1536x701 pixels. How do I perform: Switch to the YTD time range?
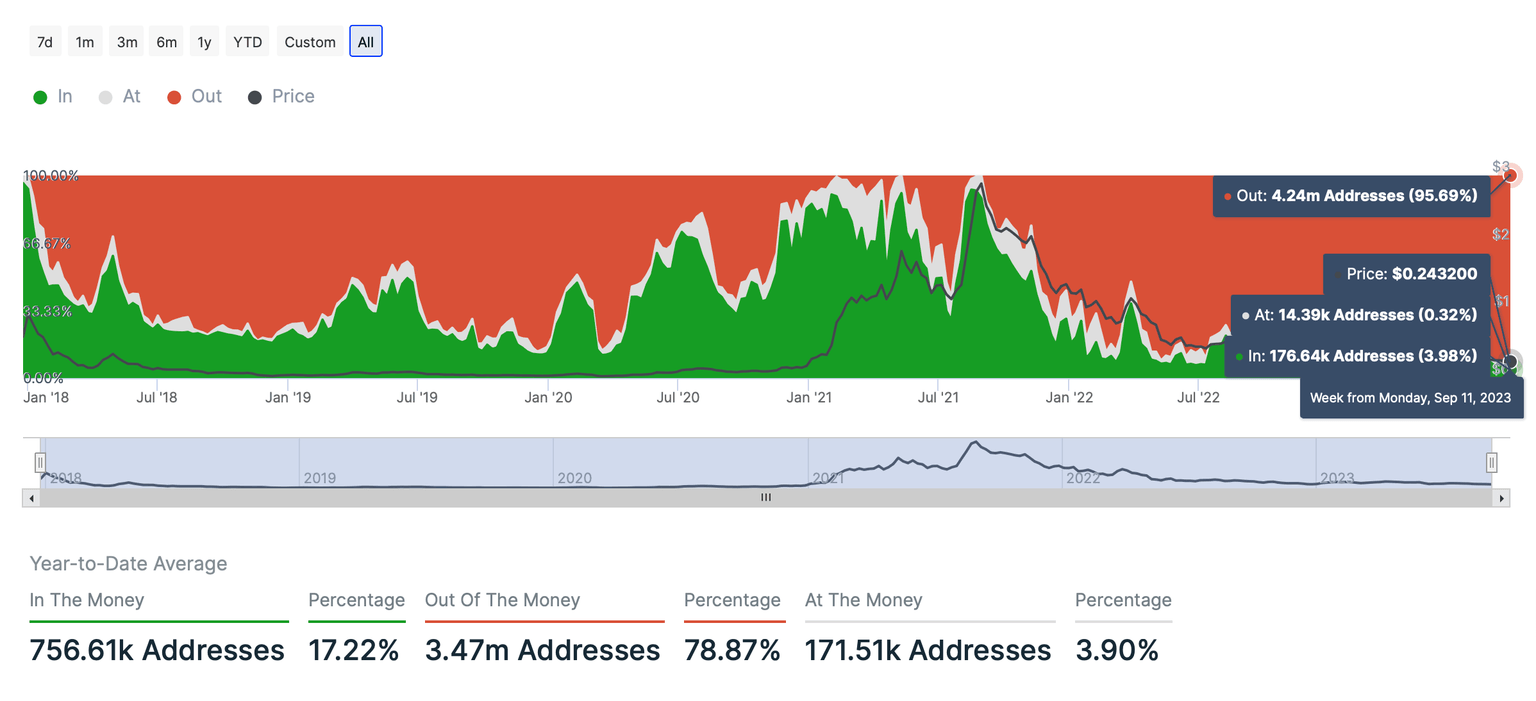(x=246, y=41)
